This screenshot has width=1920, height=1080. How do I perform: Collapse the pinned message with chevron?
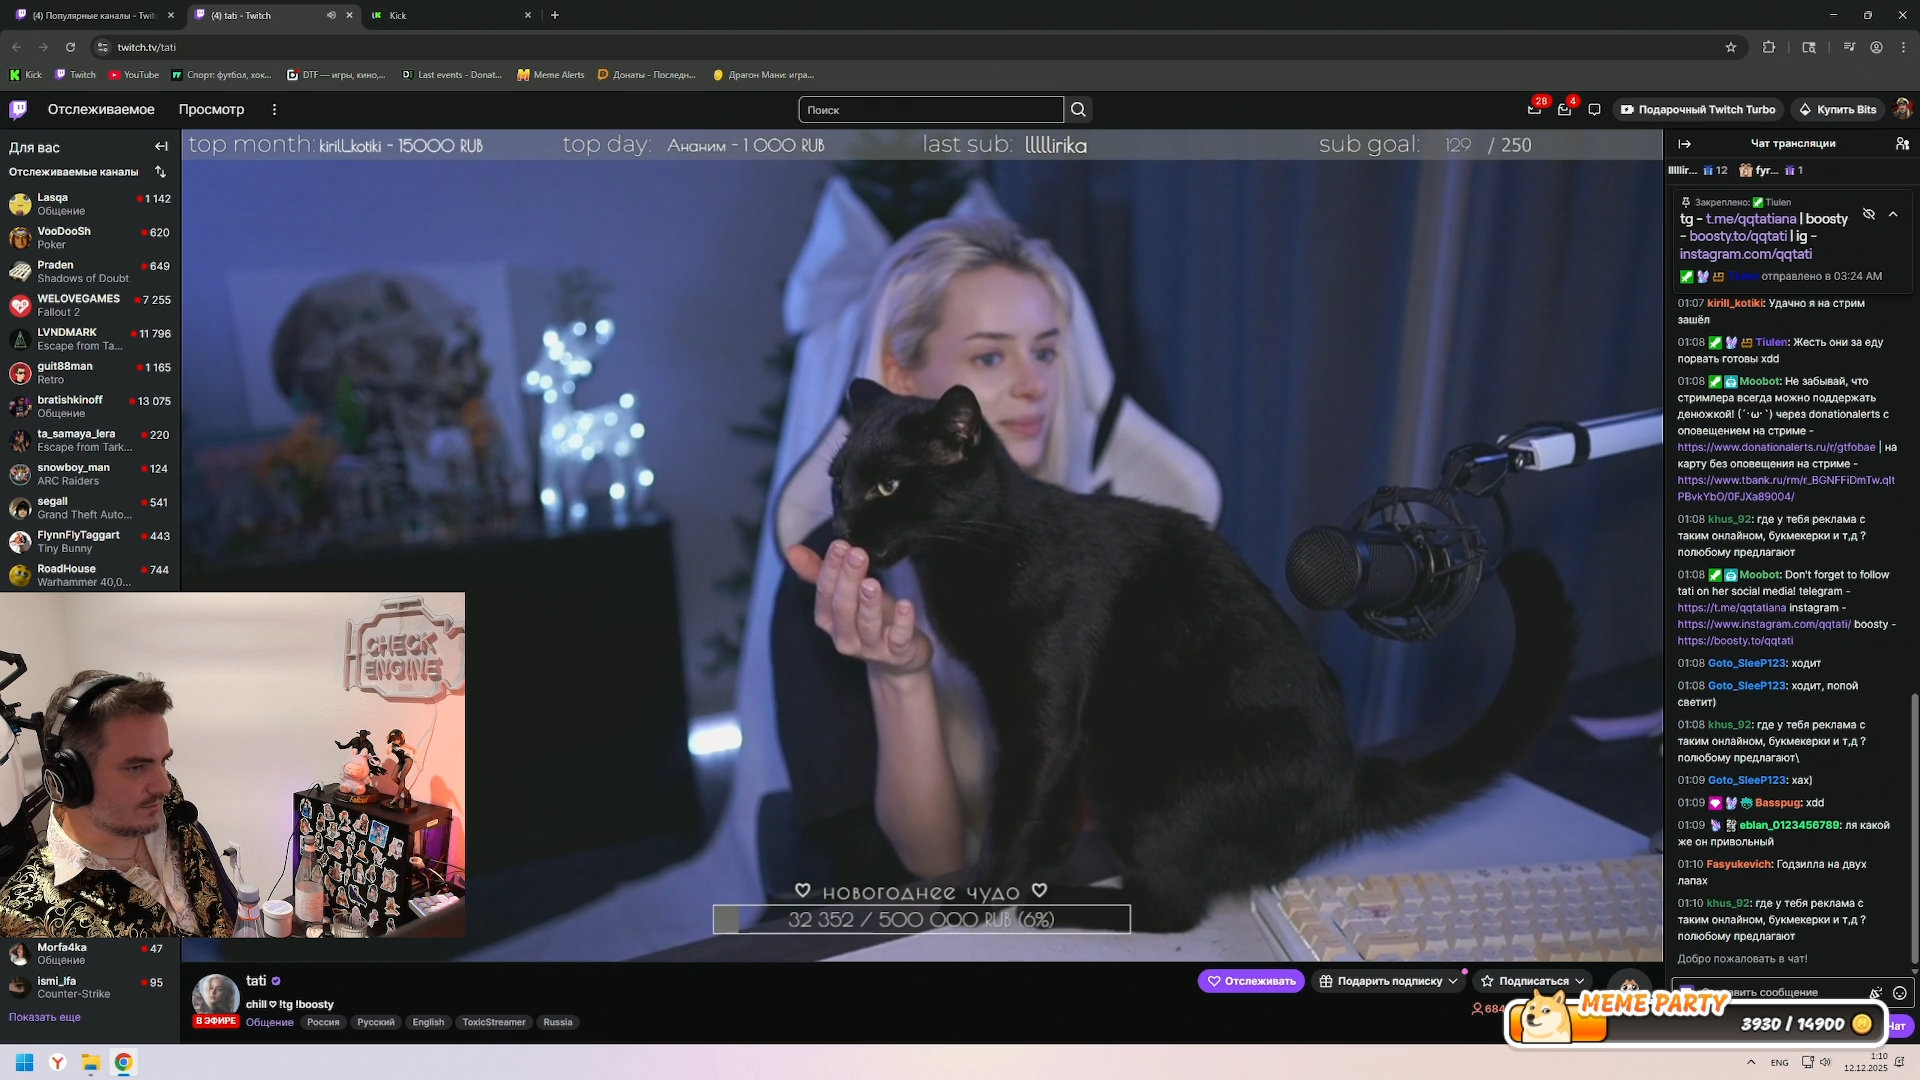point(1893,214)
